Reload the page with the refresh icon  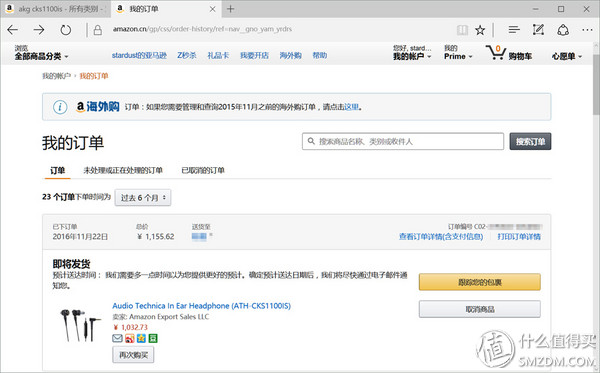(66, 30)
